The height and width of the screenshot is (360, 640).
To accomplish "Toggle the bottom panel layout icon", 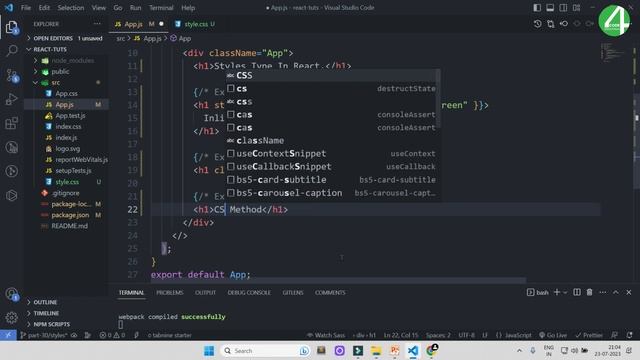I will point(550,8).
